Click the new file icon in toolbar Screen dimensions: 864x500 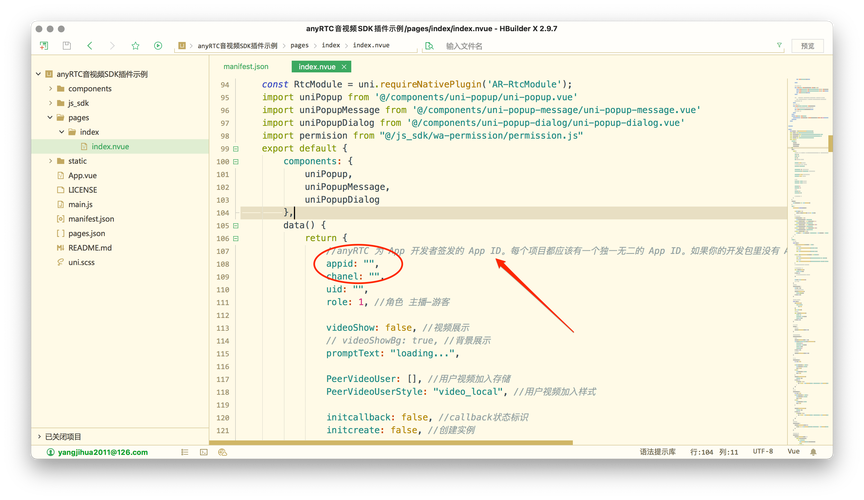pos(44,46)
